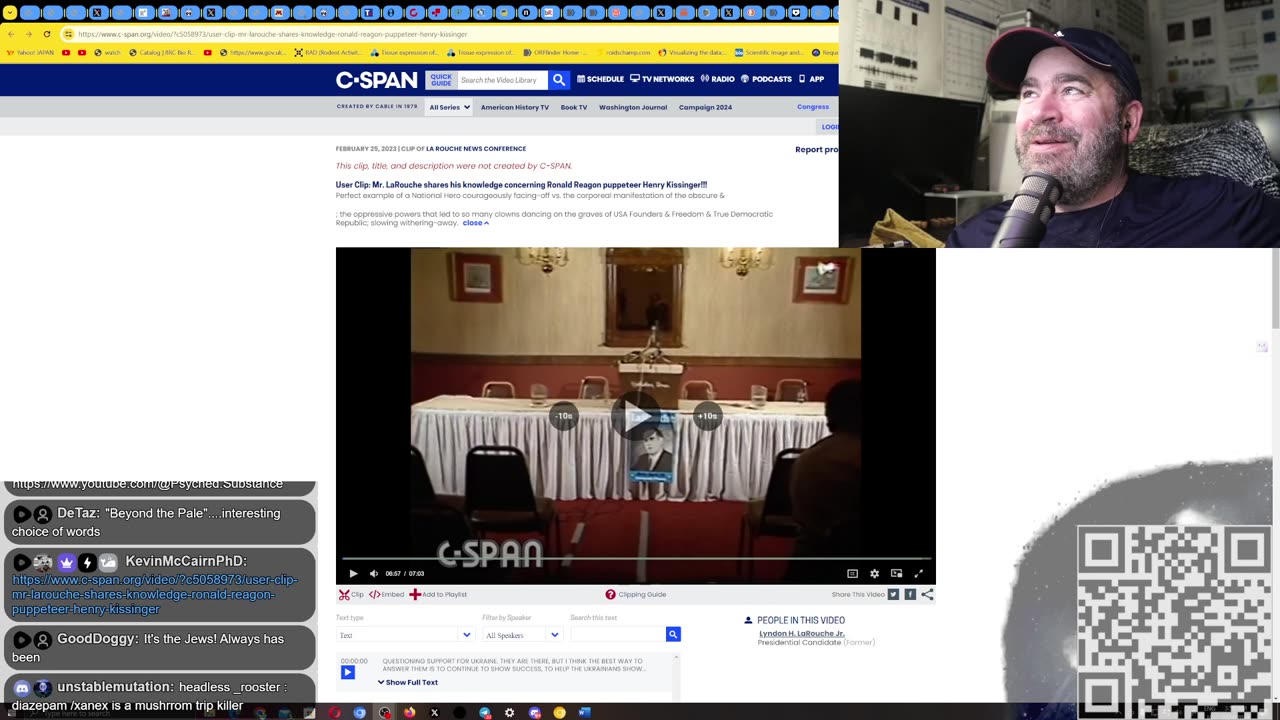
Task: Click the Search this text field
Action: pyautogui.click(x=618, y=634)
